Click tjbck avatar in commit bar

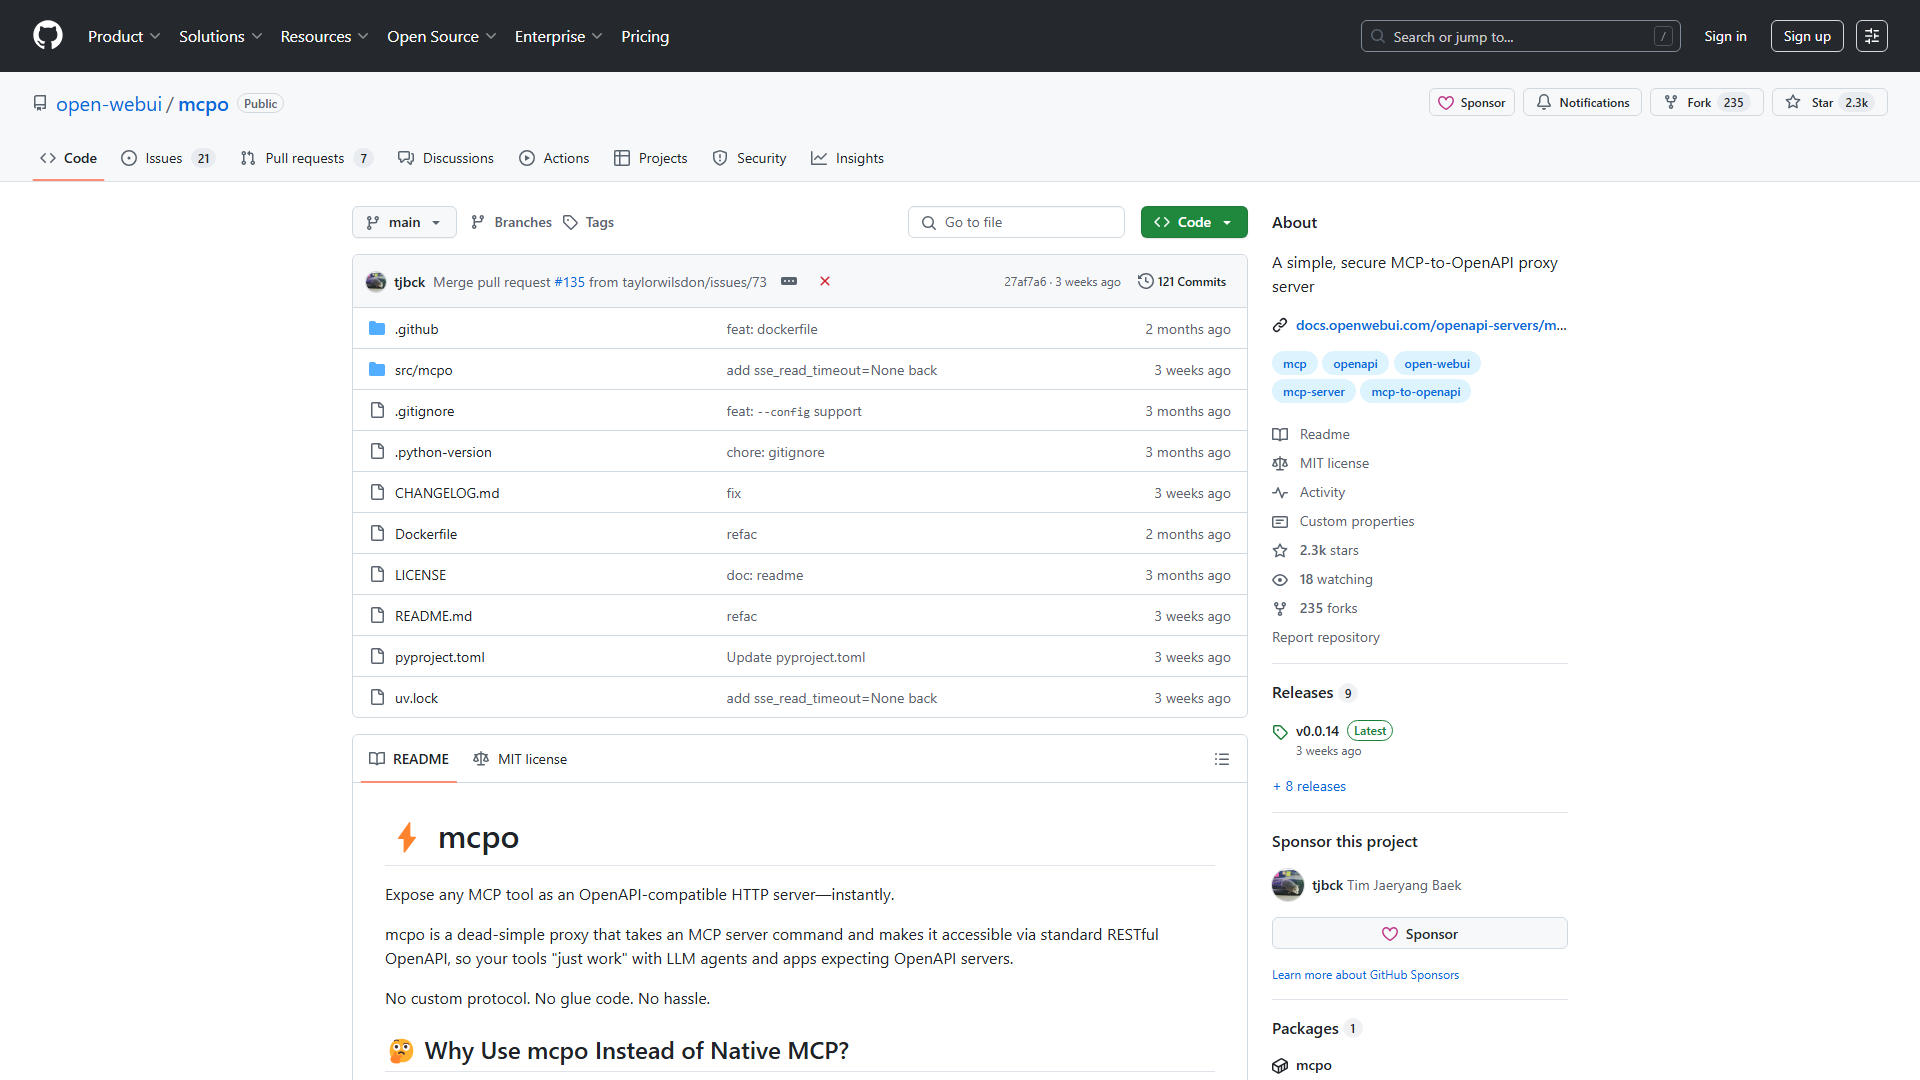(376, 282)
